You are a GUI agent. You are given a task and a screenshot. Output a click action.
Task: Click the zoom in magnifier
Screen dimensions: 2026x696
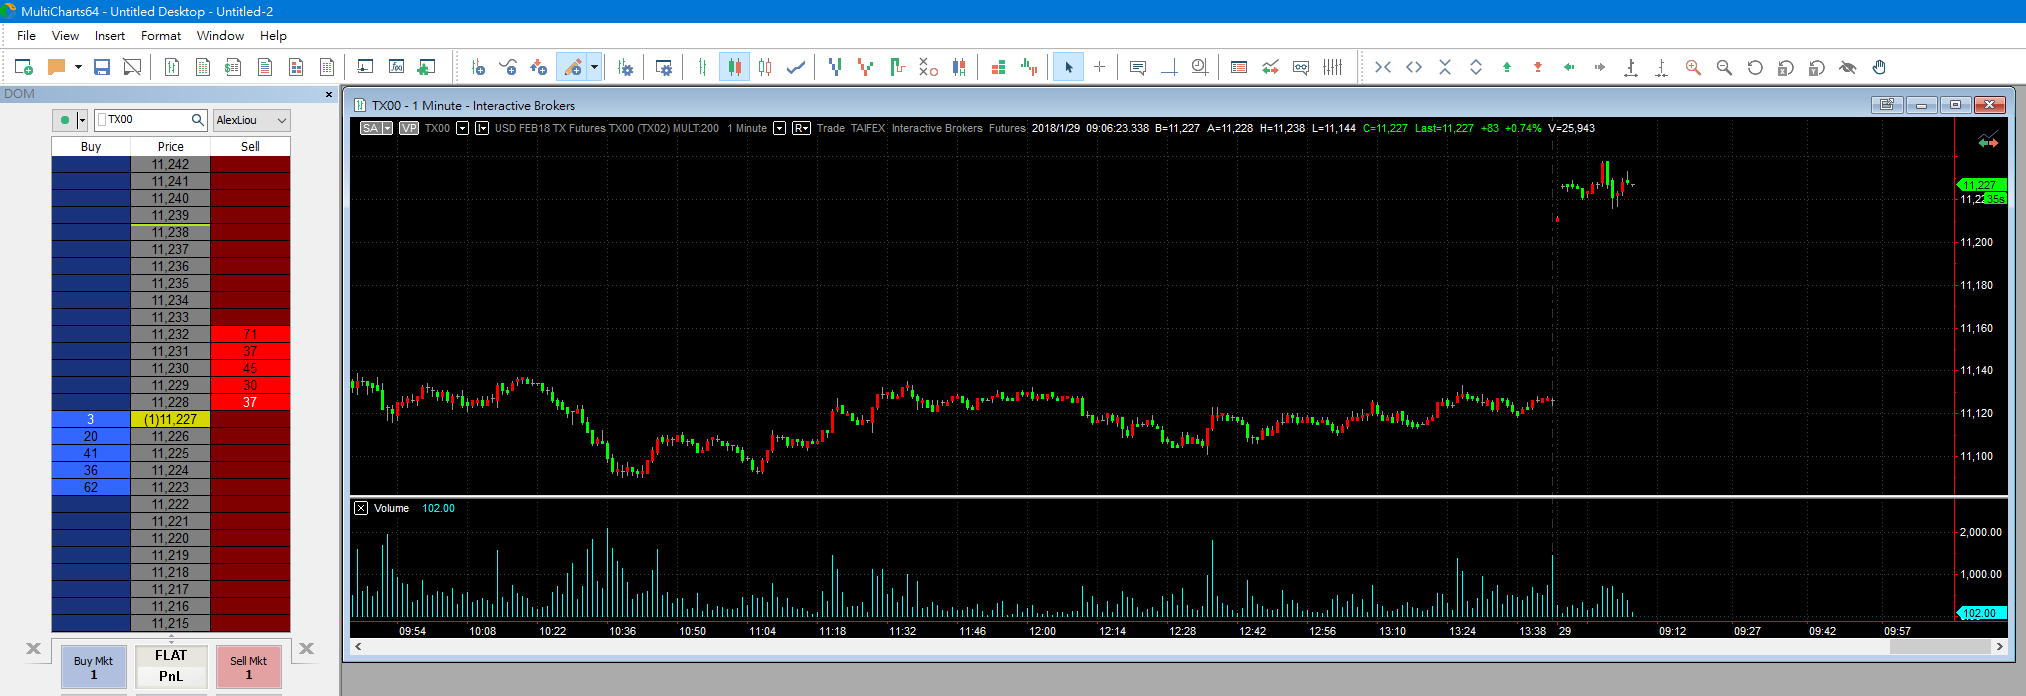click(1693, 67)
